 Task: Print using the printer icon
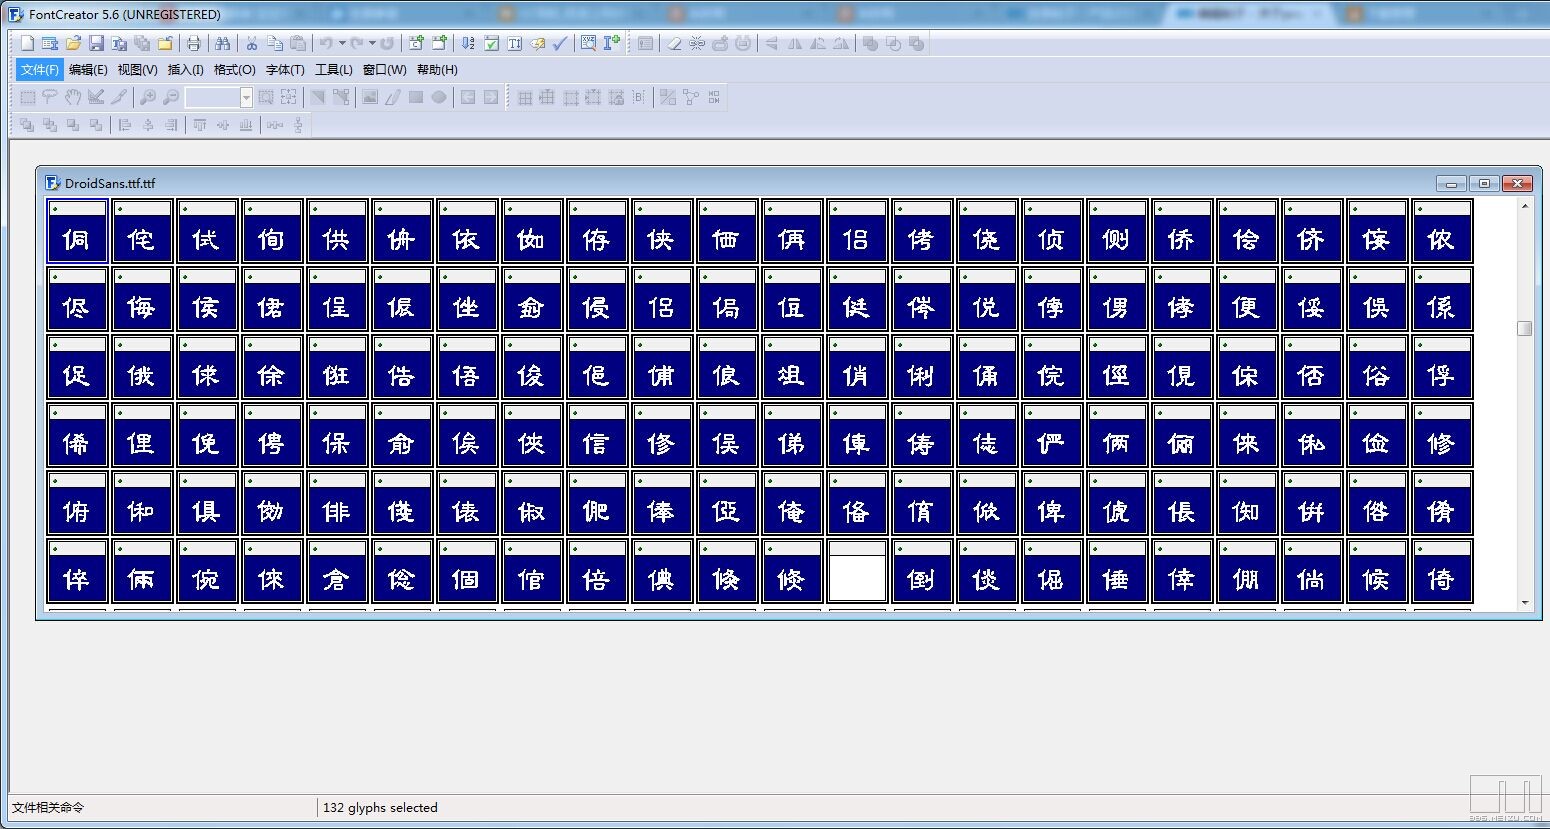tap(193, 43)
